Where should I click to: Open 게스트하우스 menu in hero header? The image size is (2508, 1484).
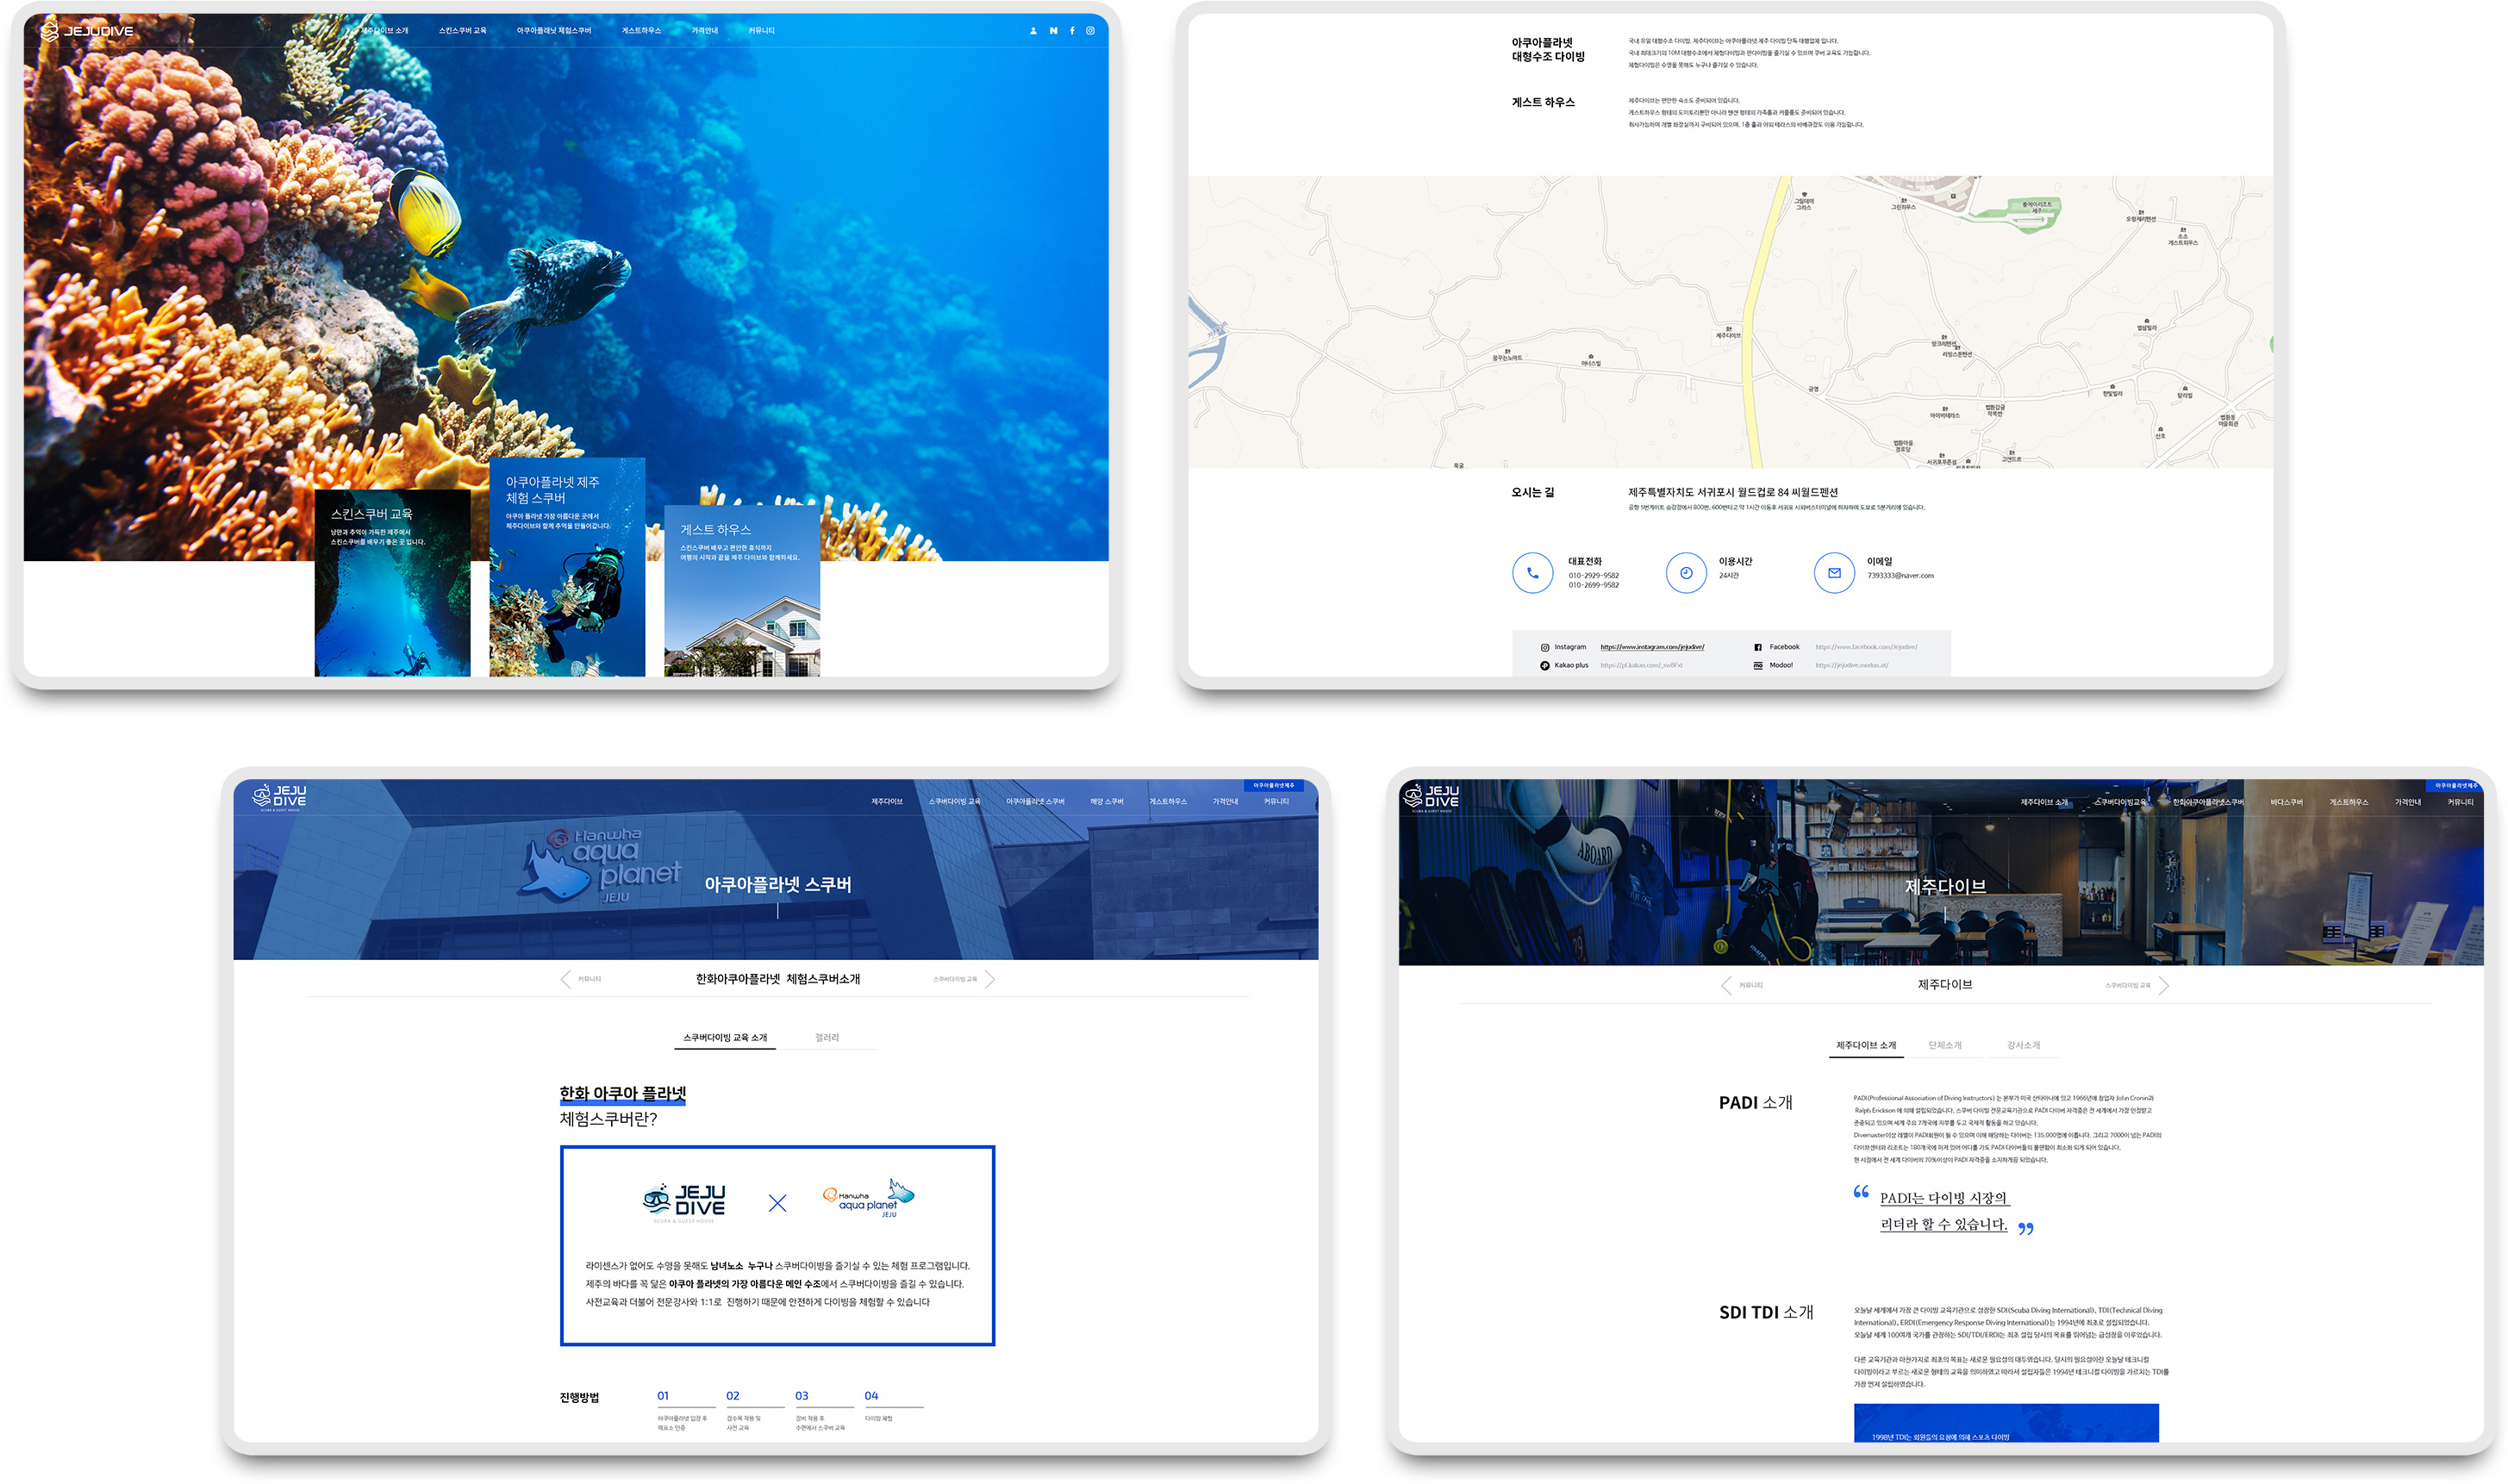coord(641,31)
